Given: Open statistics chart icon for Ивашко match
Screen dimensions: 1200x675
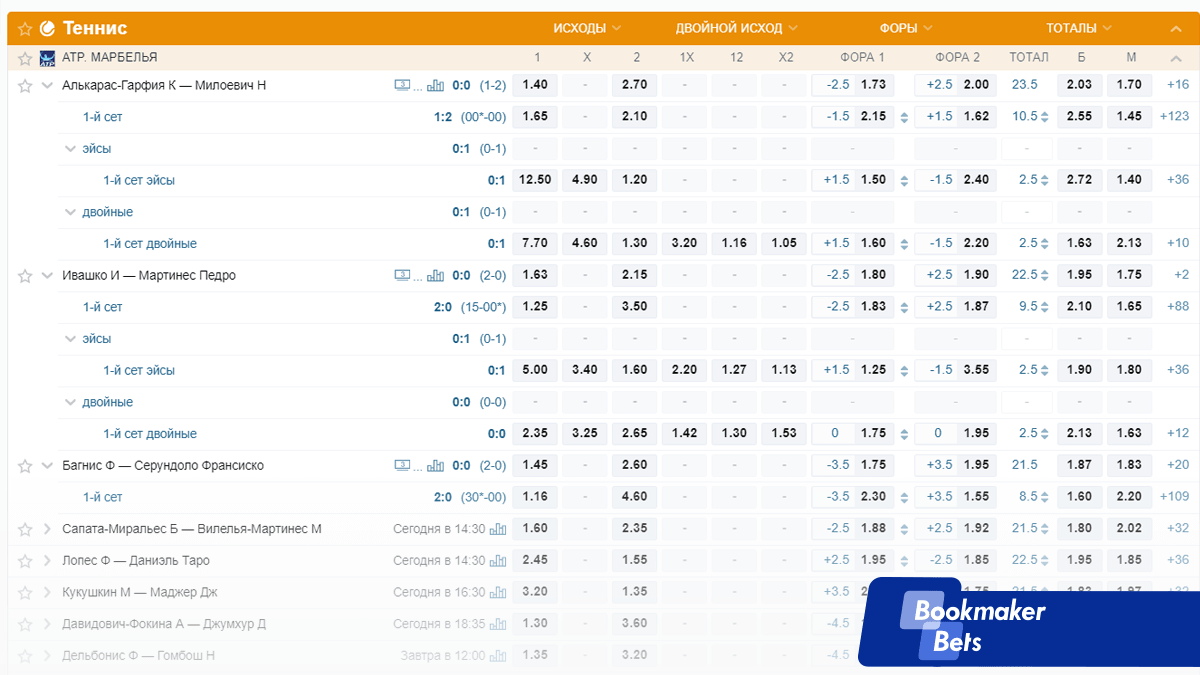Looking at the screenshot, I should pyautogui.click(x=435, y=275).
